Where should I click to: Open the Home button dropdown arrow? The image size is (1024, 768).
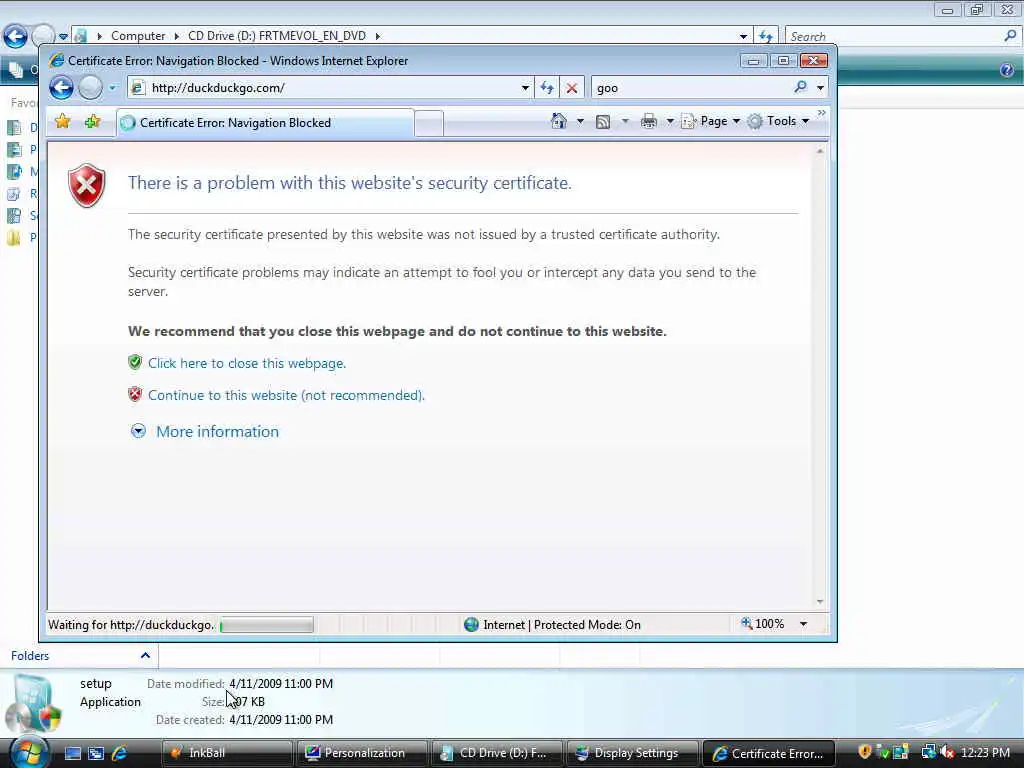[580, 121]
